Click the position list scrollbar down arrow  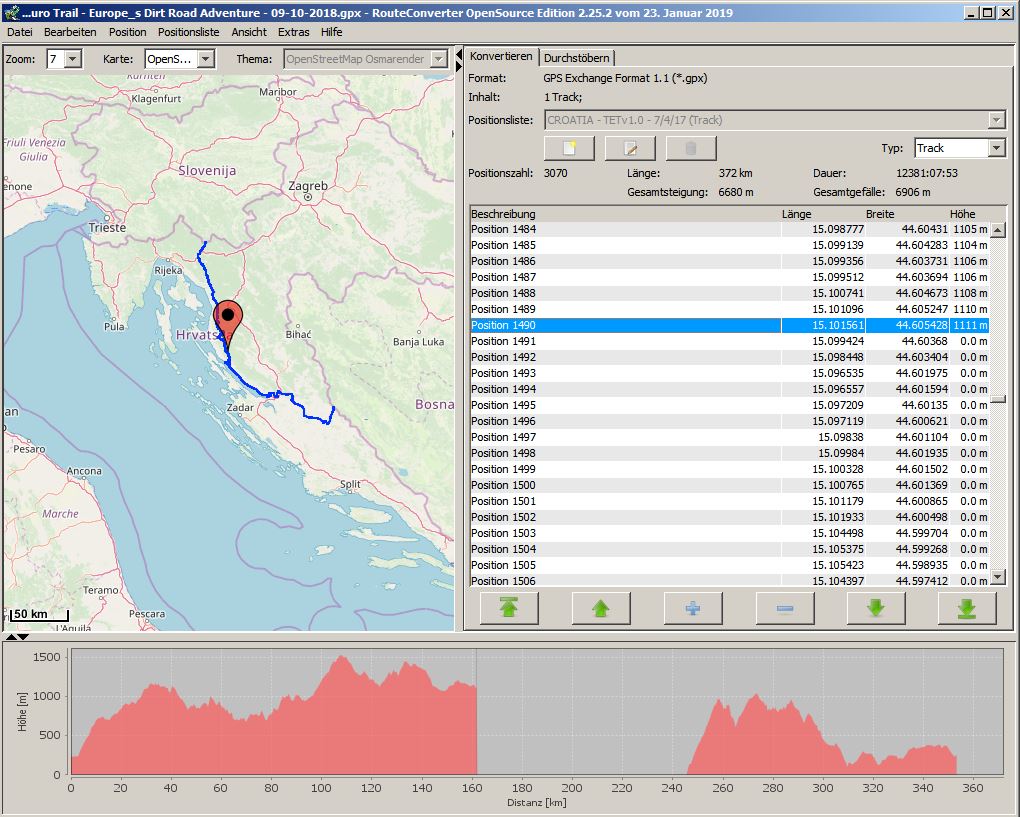click(x=997, y=577)
